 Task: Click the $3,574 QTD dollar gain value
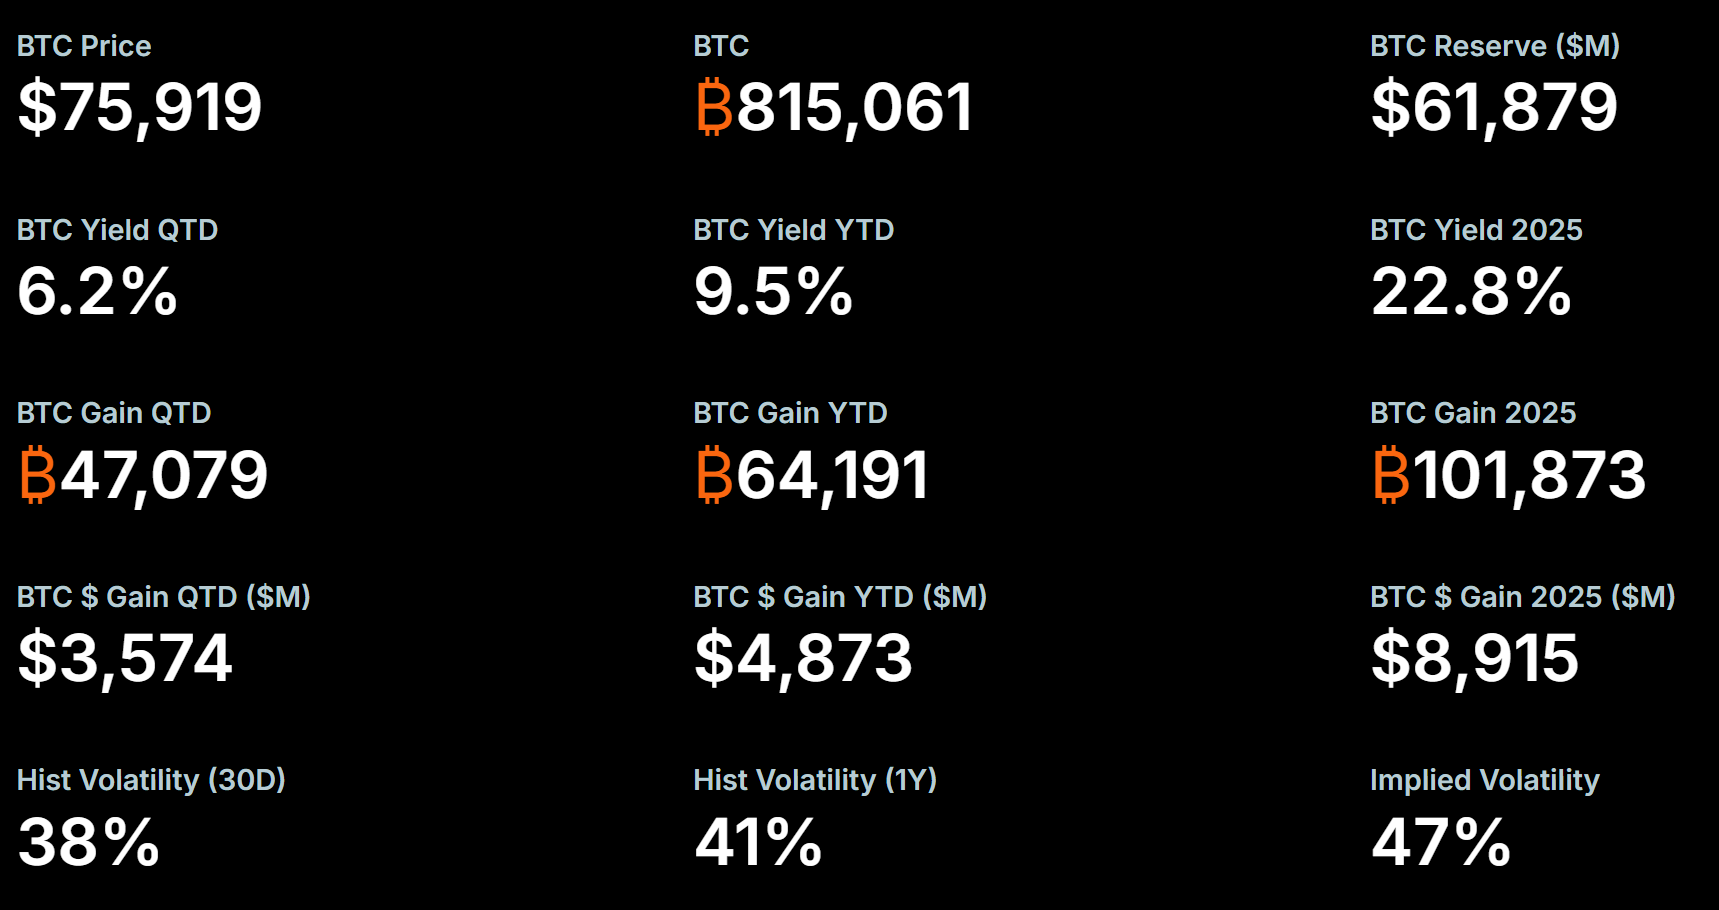[125, 659]
